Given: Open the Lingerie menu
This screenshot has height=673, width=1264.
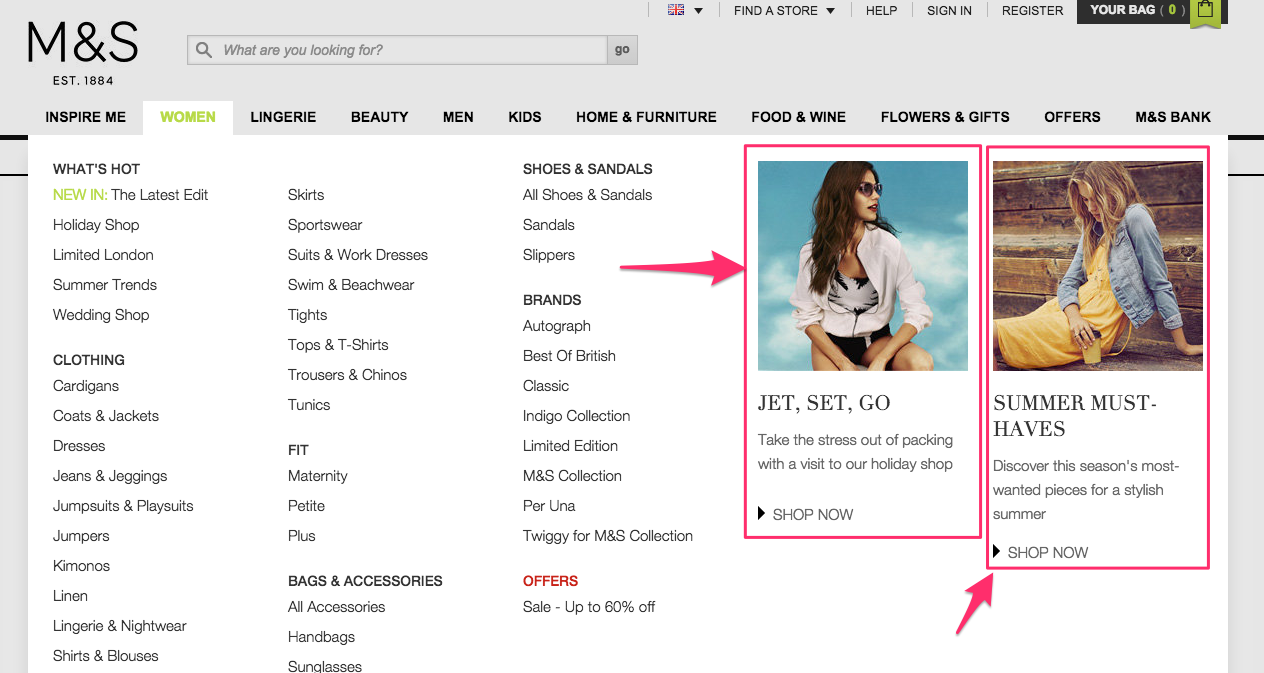Looking at the screenshot, I should click(x=283, y=117).
